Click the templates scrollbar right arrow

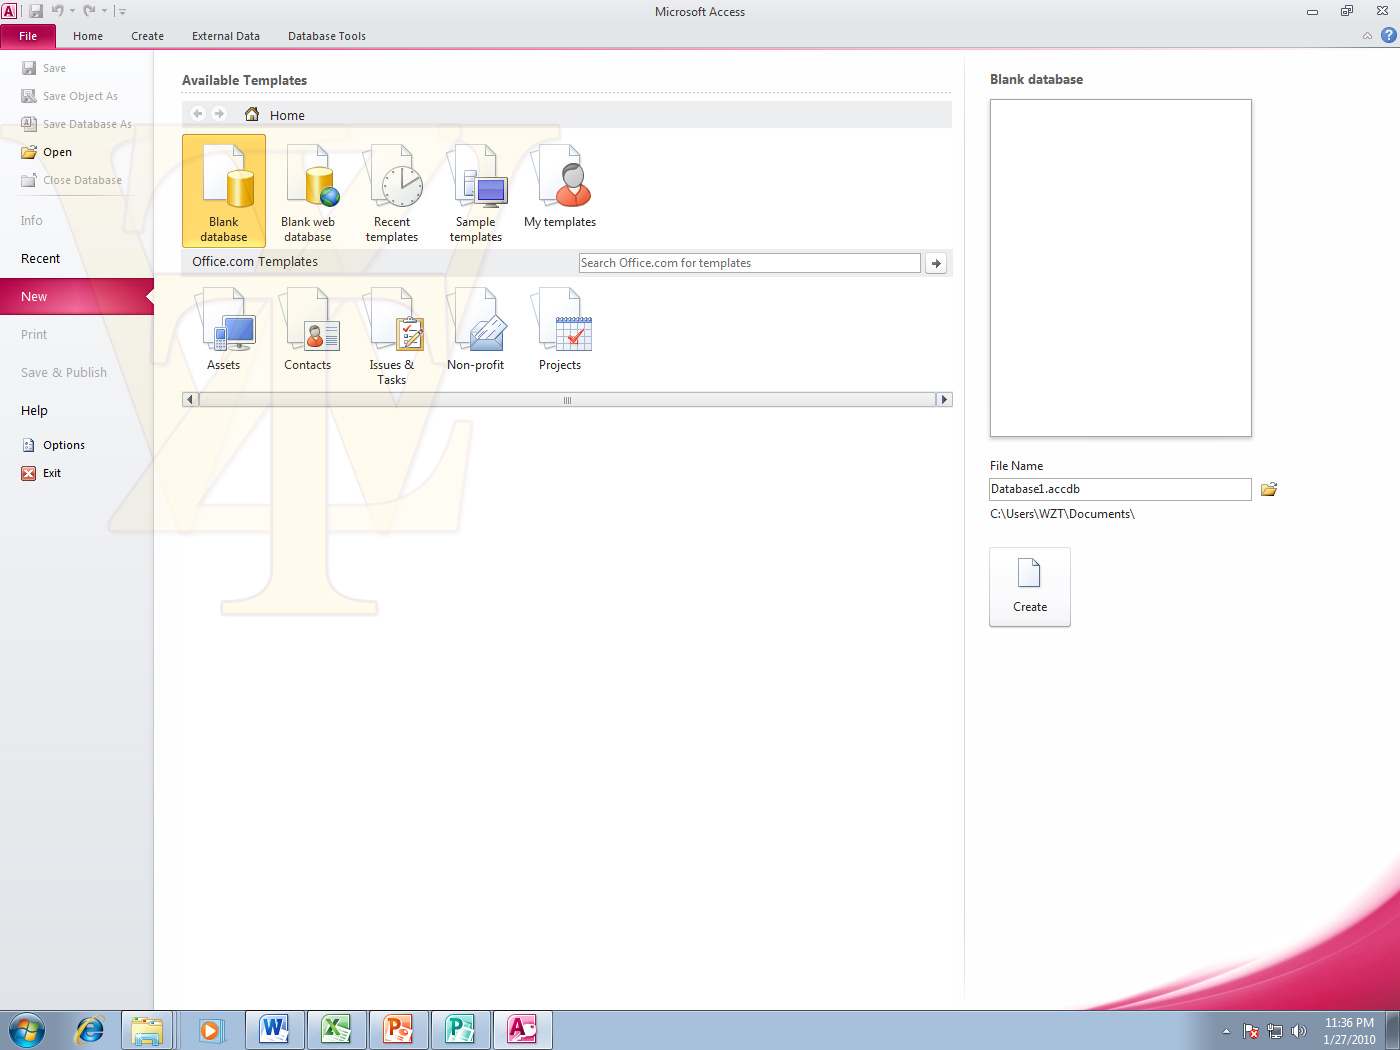[x=944, y=400]
